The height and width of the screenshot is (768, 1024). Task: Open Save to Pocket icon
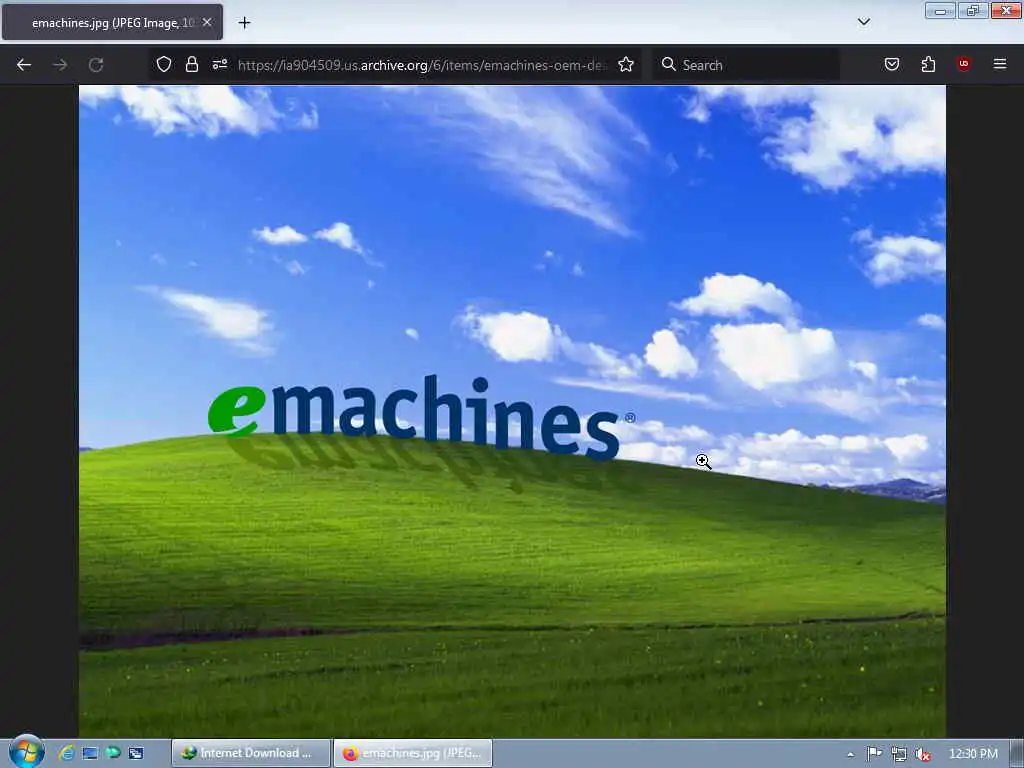coord(891,64)
